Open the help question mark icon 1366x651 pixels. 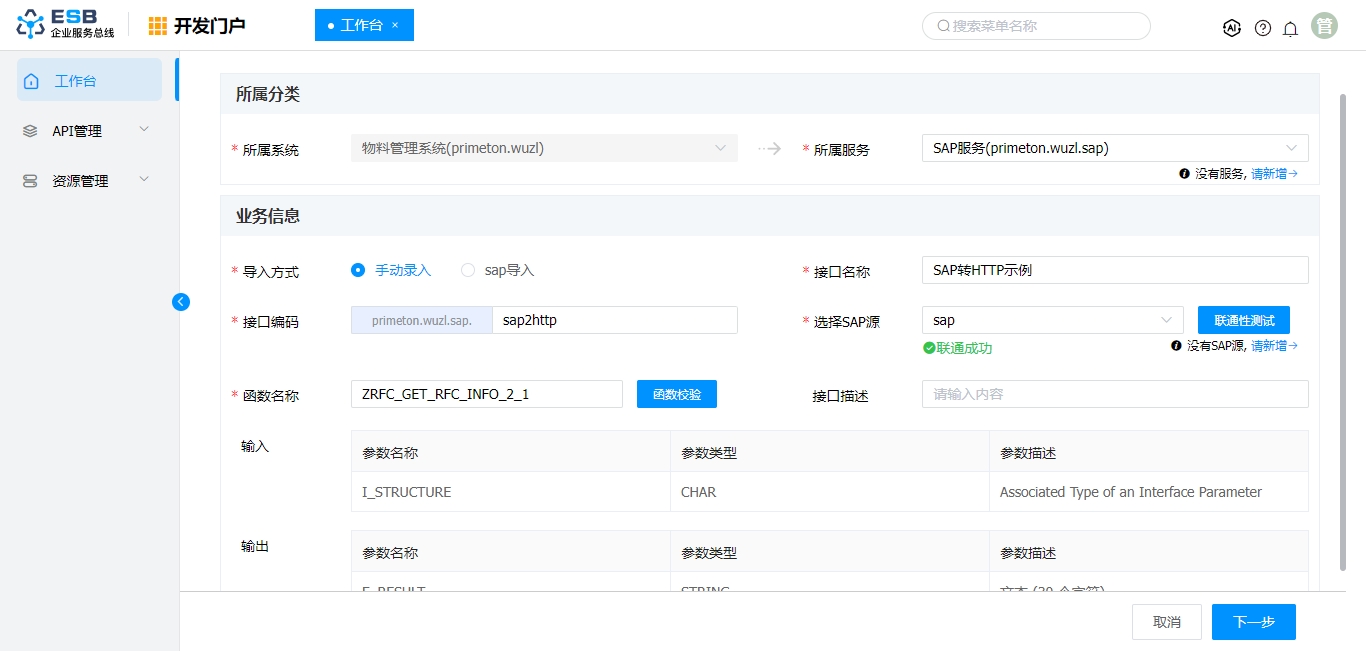point(1263,28)
